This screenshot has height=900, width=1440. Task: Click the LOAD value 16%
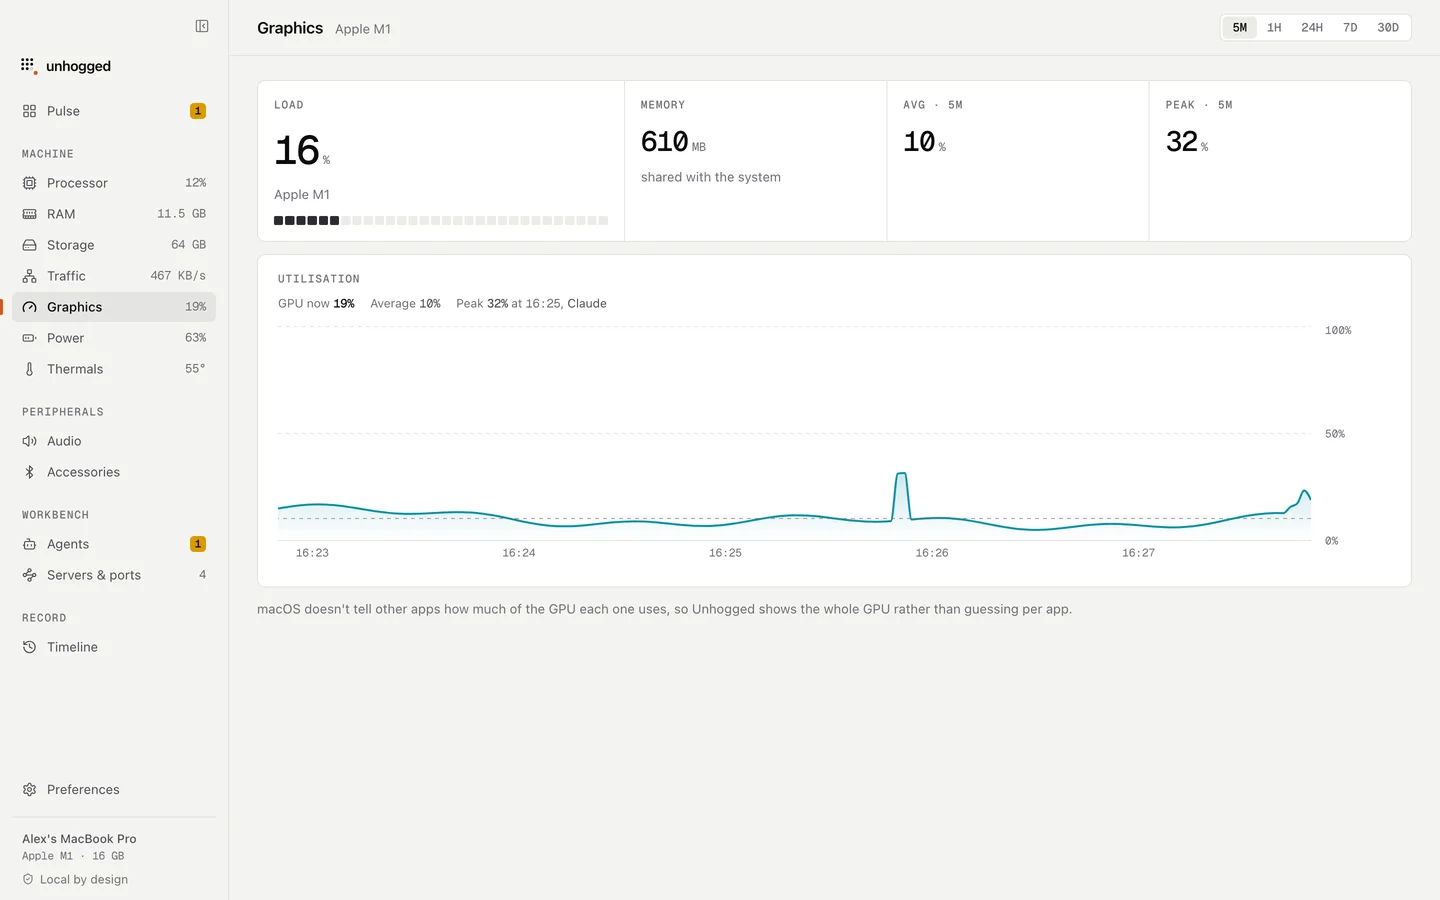(302, 151)
